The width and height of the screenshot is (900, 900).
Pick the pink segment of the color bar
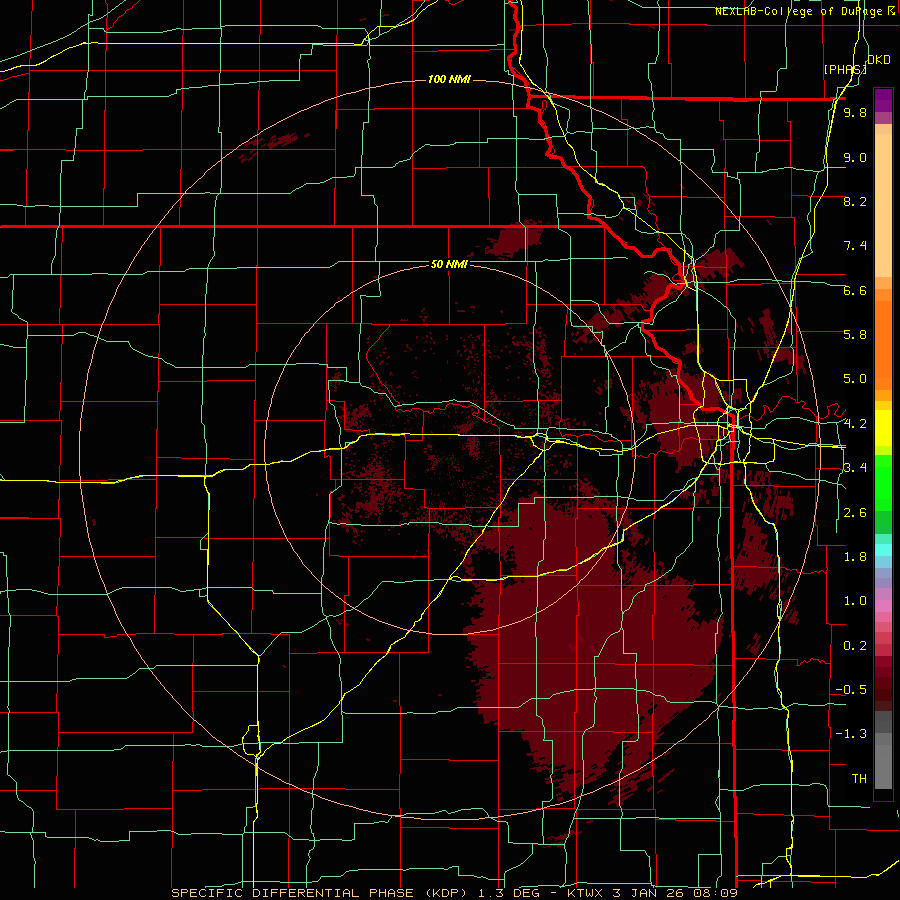pyautogui.click(x=883, y=606)
